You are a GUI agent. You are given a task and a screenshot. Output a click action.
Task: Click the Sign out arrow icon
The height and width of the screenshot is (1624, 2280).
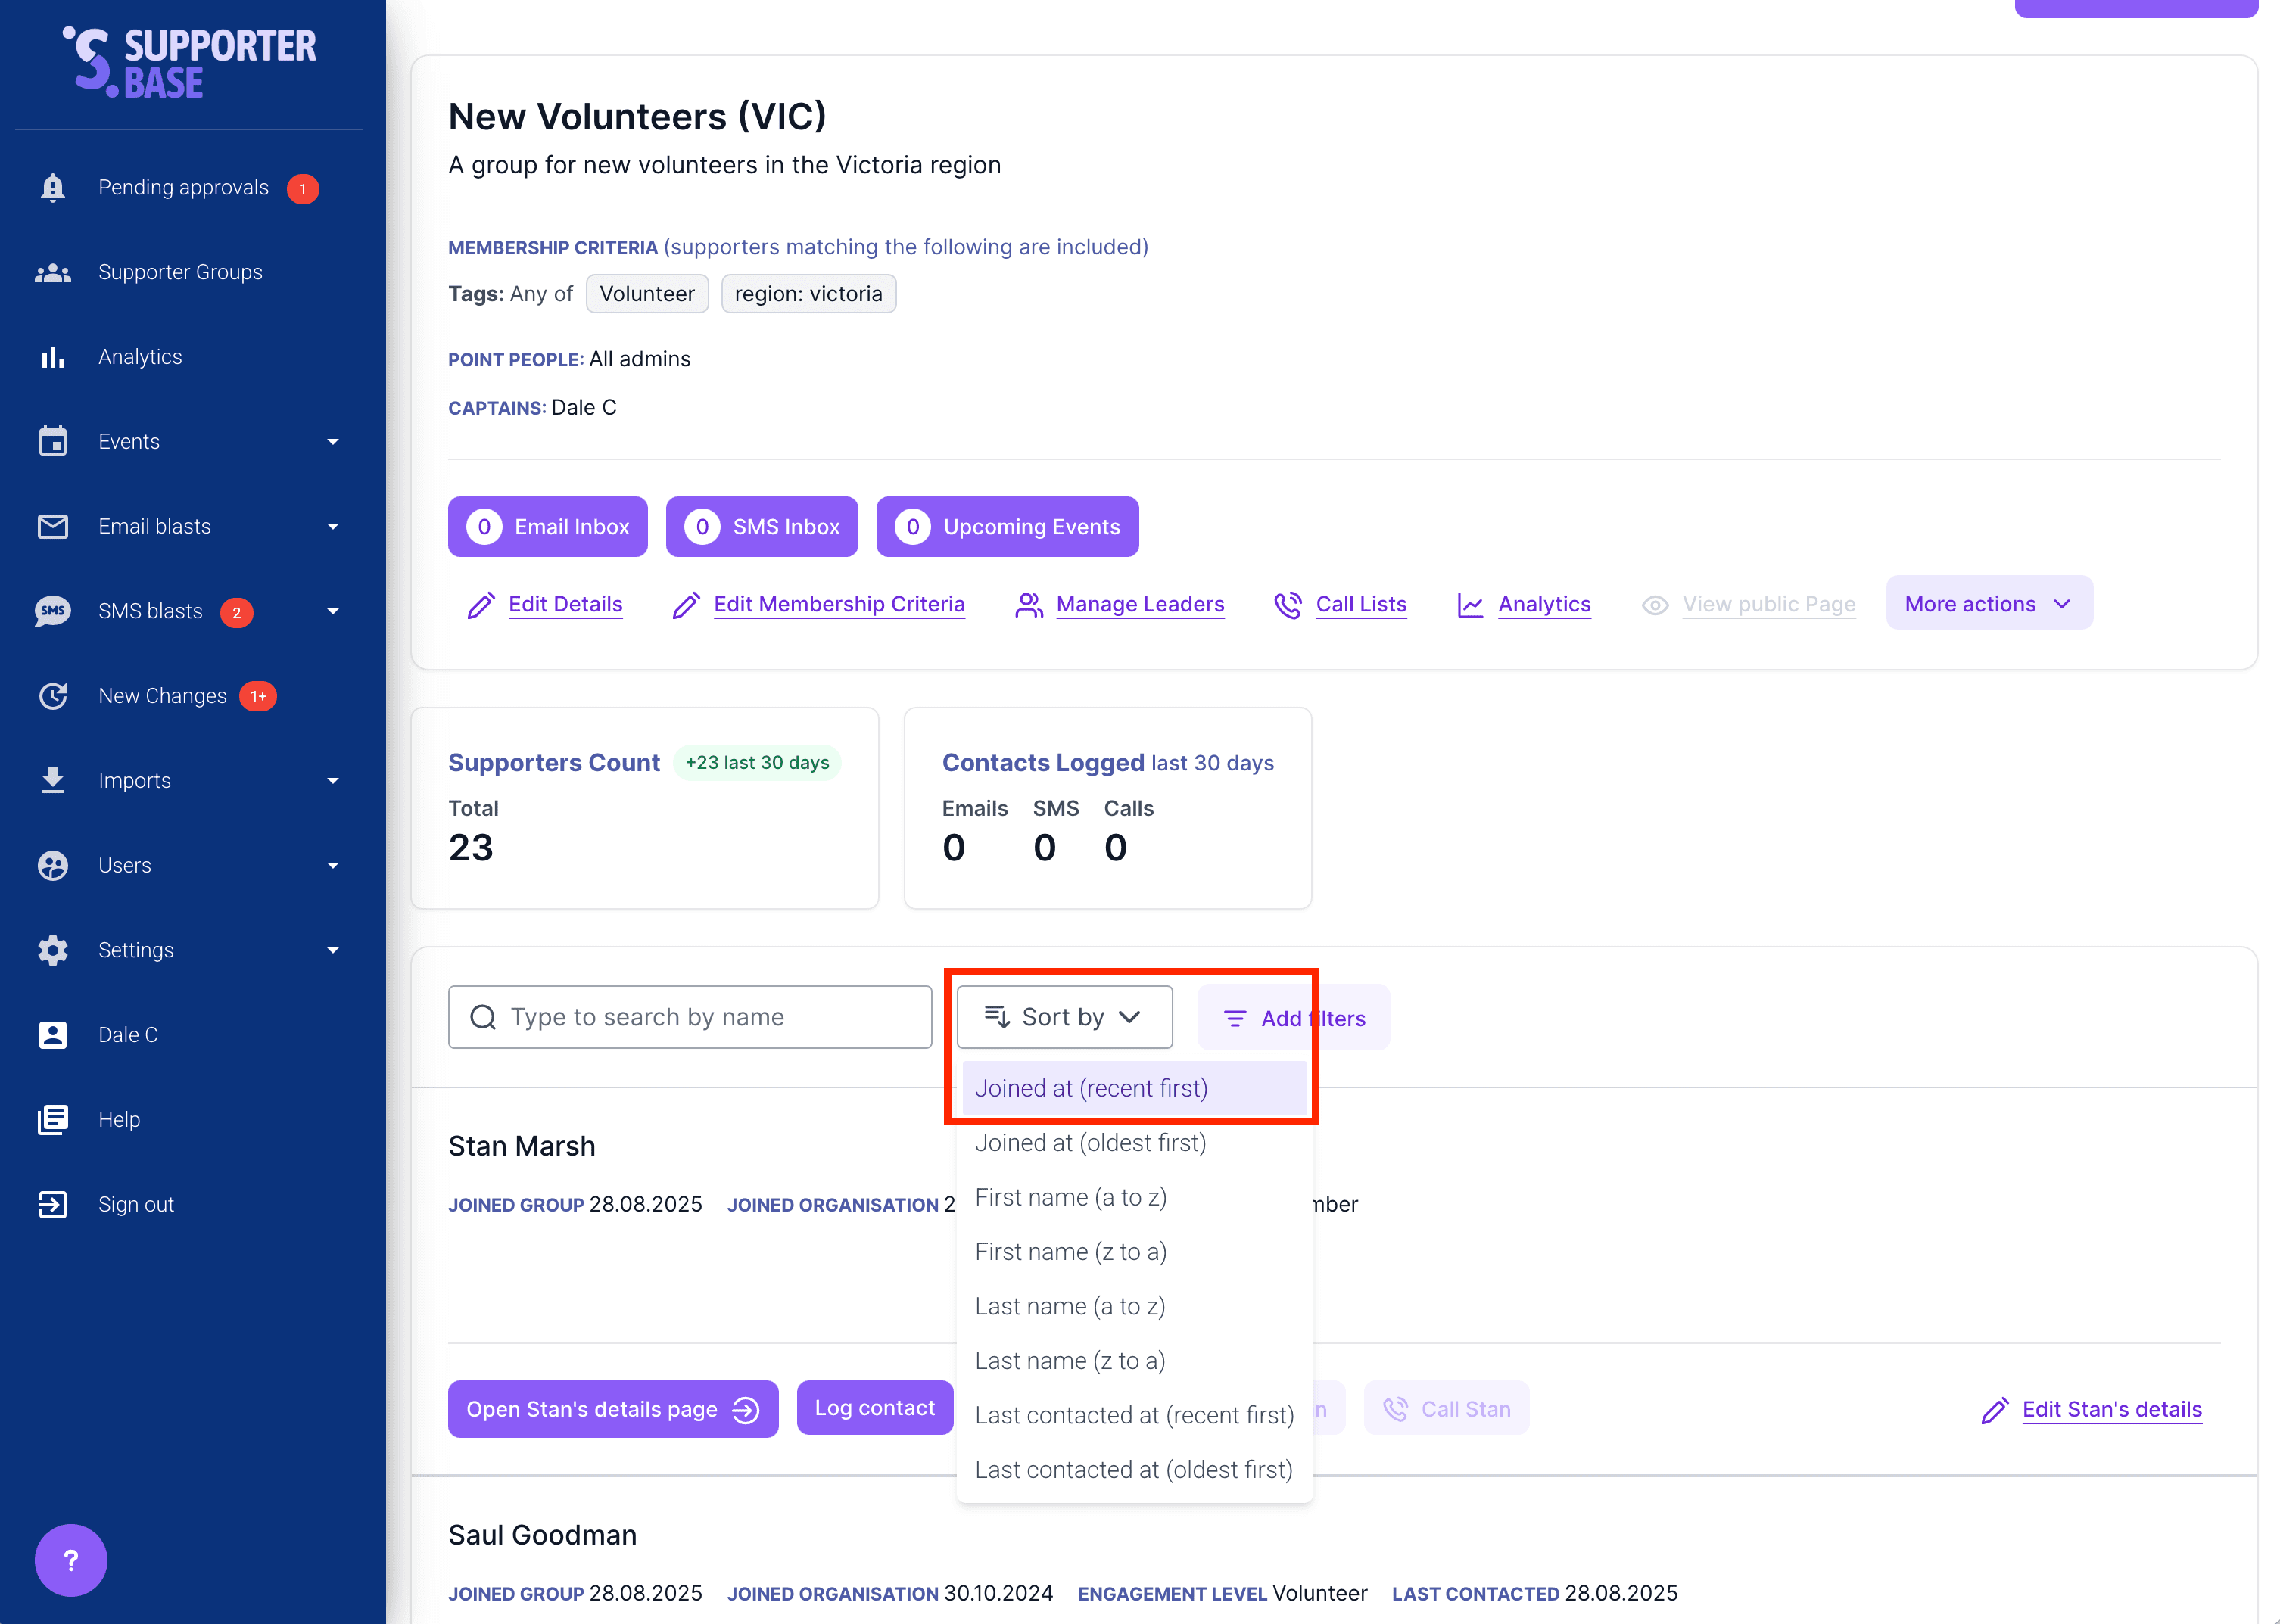pos(52,1204)
